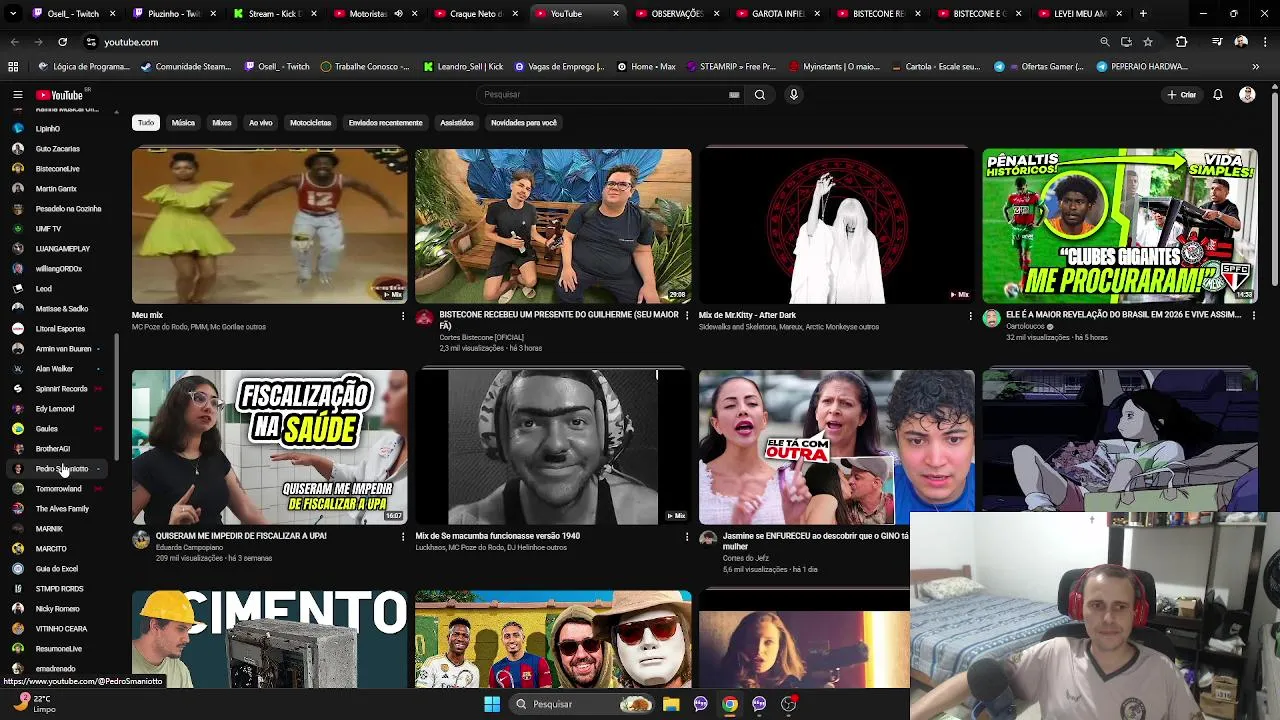Open Jasmine se ENFURECEU video title
The width and height of the screenshot is (1280, 720).
[x=815, y=541]
